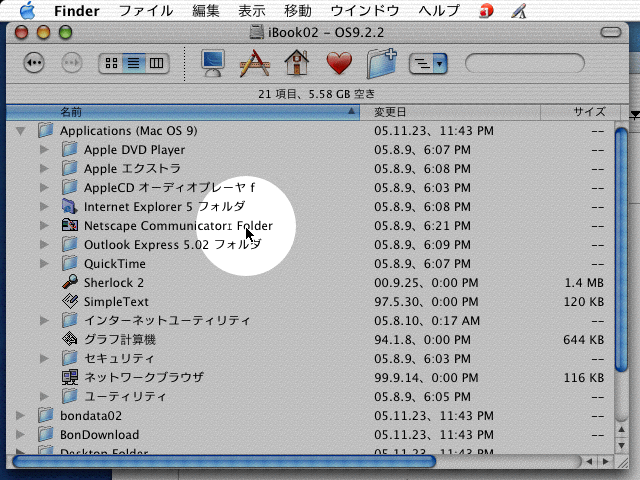Image resolution: width=640 pixels, height=480 pixels.
Task: Select the Sherlock 2 magnifier icon
Action: [70, 282]
